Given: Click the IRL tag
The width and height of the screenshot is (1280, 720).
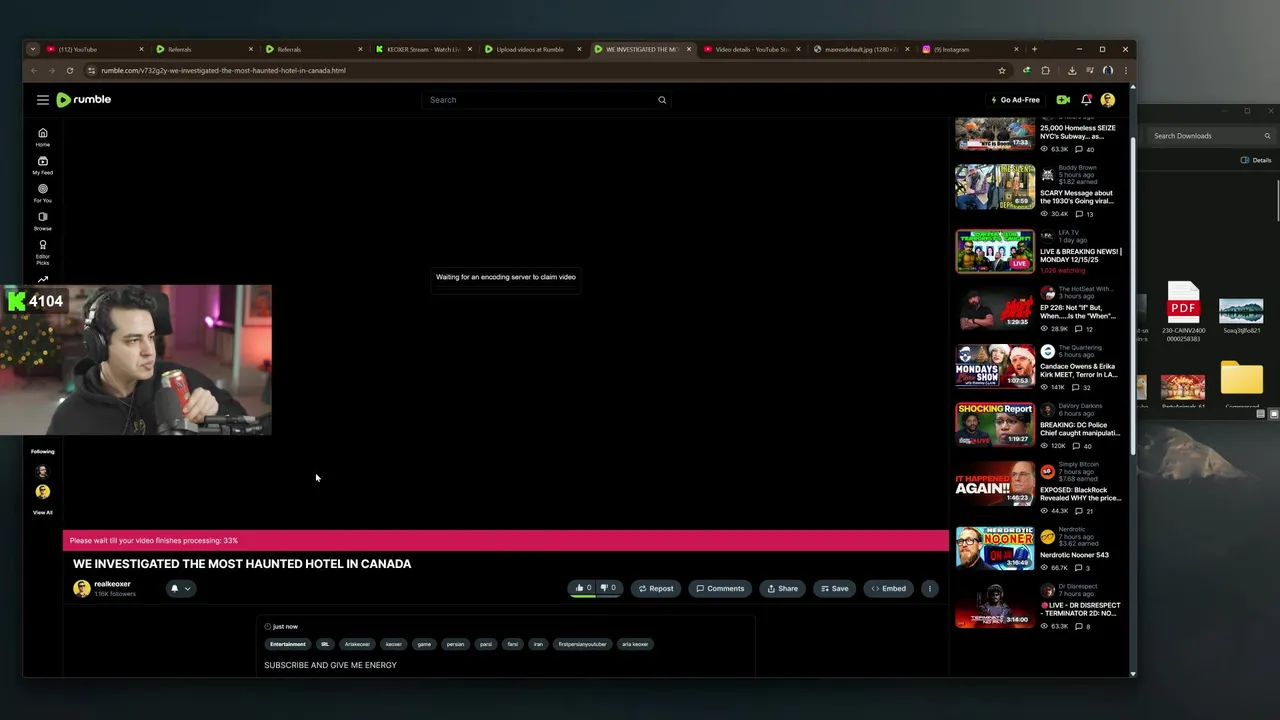Looking at the screenshot, I should (x=325, y=644).
